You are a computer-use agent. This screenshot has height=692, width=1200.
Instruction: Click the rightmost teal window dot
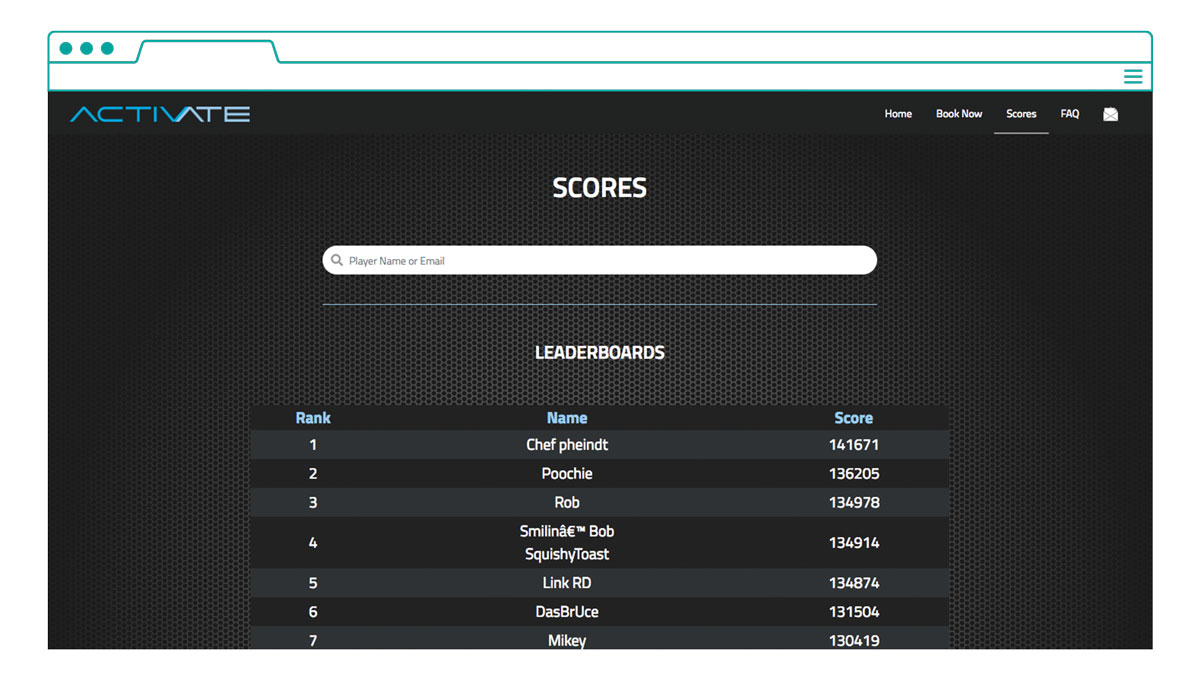coord(108,48)
